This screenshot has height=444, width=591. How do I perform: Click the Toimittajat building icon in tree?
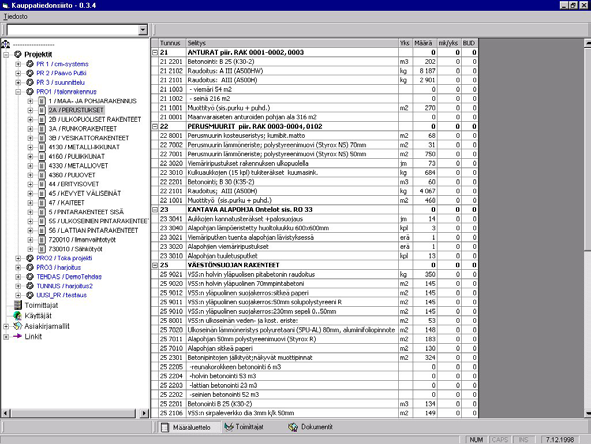tap(18, 305)
